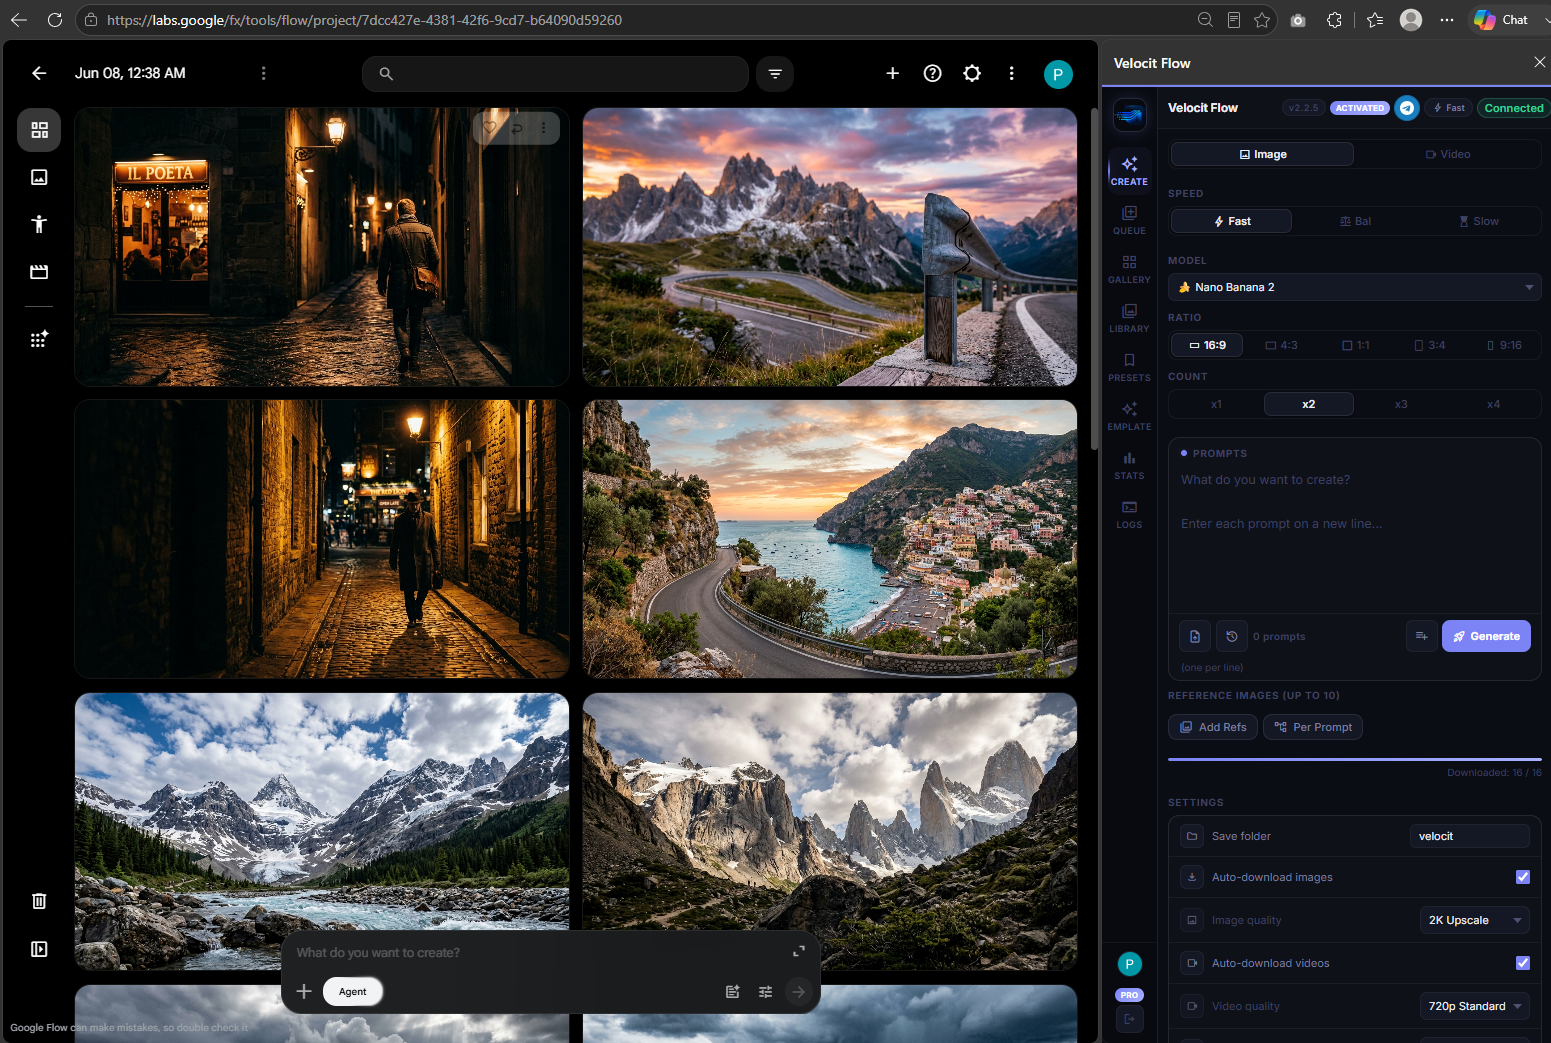1551x1043 pixels.
Task: Click the add-note icon in prompt box
Action: [732, 992]
